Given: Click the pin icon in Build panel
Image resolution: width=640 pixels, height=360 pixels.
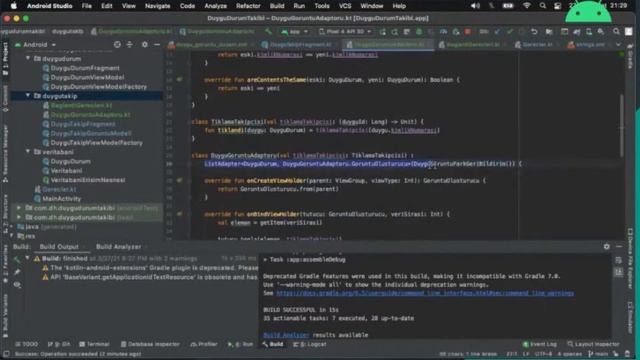Looking at the screenshot, I should (x=17, y=272).
